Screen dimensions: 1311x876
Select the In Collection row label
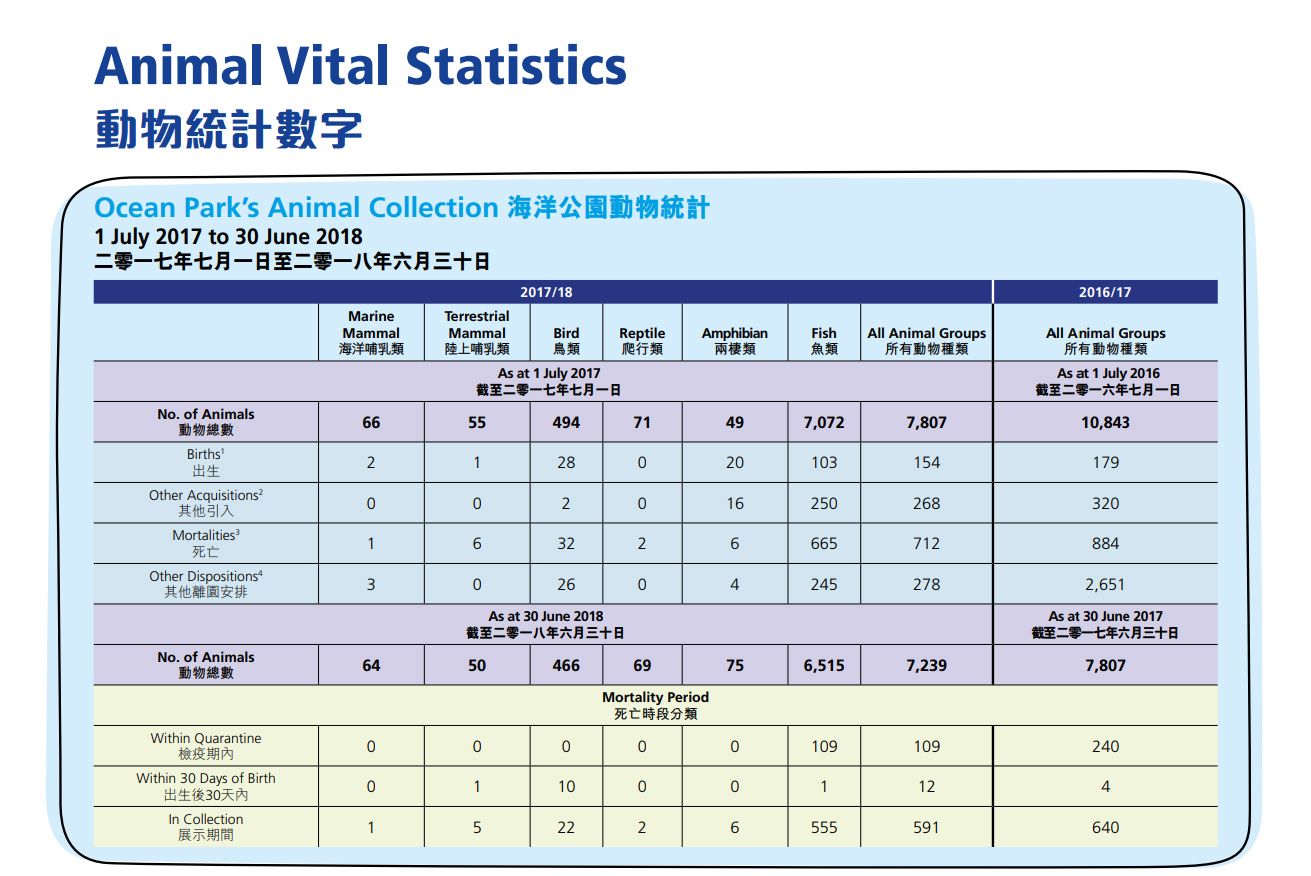coord(206,827)
